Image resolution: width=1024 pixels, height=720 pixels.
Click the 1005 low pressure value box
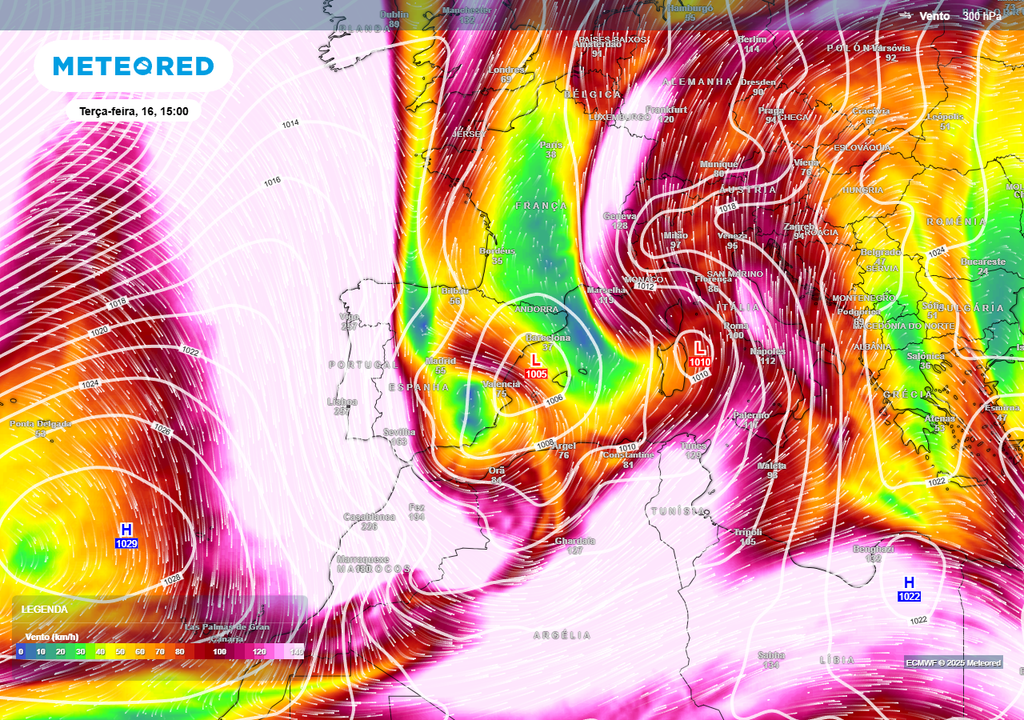point(536,374)
